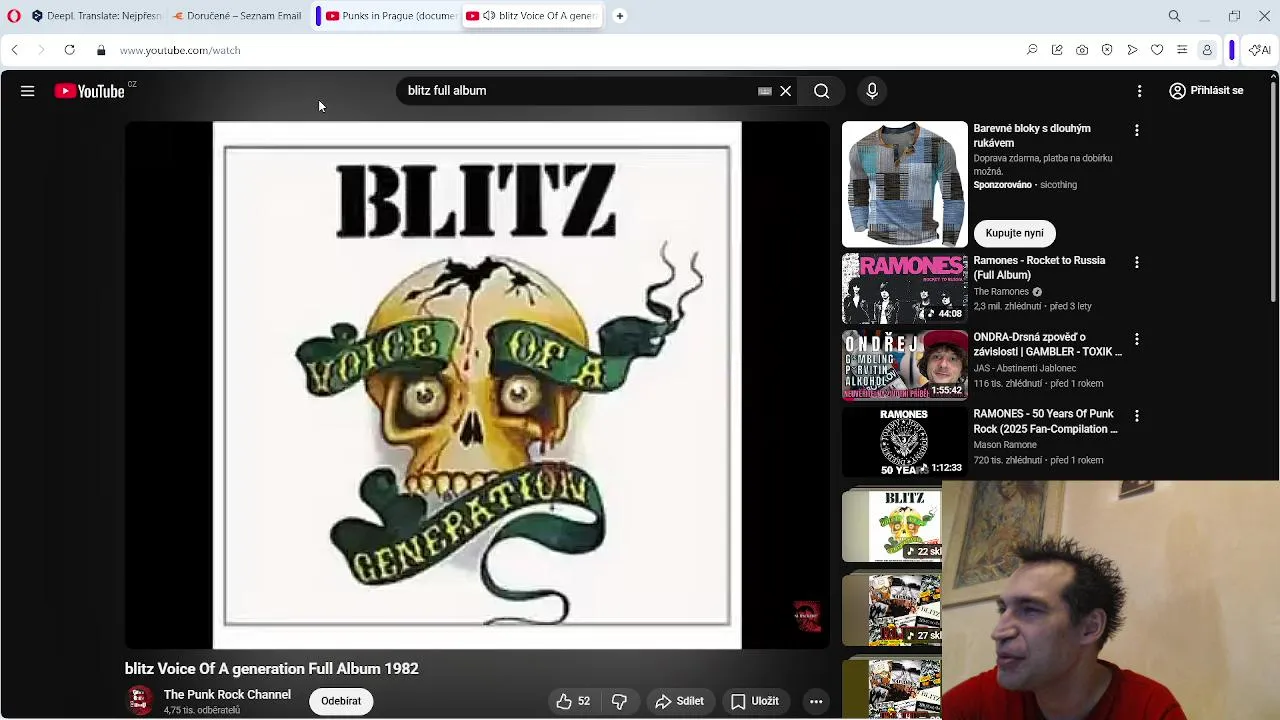The width and height of the screenshot is (1280, 720).
Task: Open options for ONDRA GAMBLER video
Action: [1136, 339]
